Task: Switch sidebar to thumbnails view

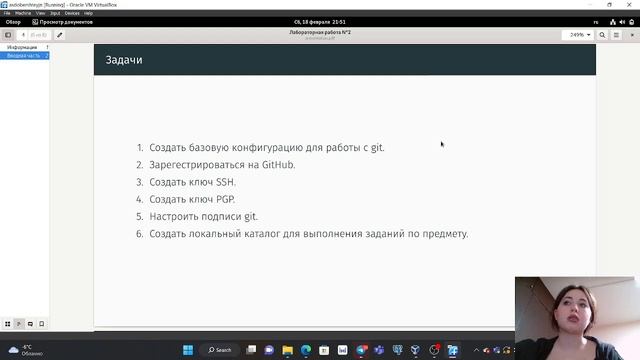Action: [x=7, y=324]
